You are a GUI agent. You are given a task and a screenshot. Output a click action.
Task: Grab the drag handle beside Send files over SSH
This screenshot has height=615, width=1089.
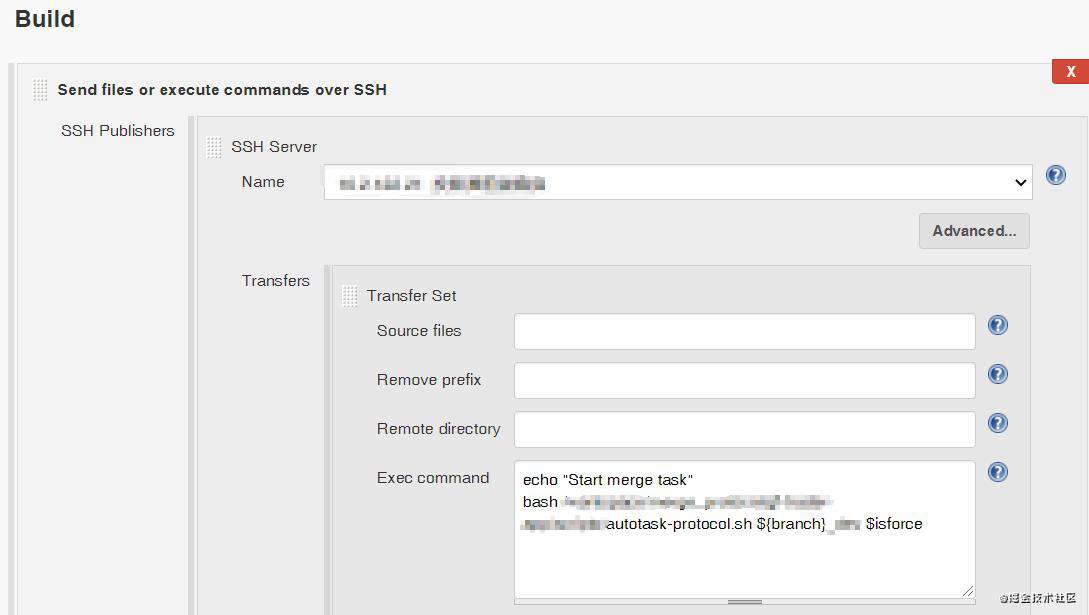(x=40, y=90)
